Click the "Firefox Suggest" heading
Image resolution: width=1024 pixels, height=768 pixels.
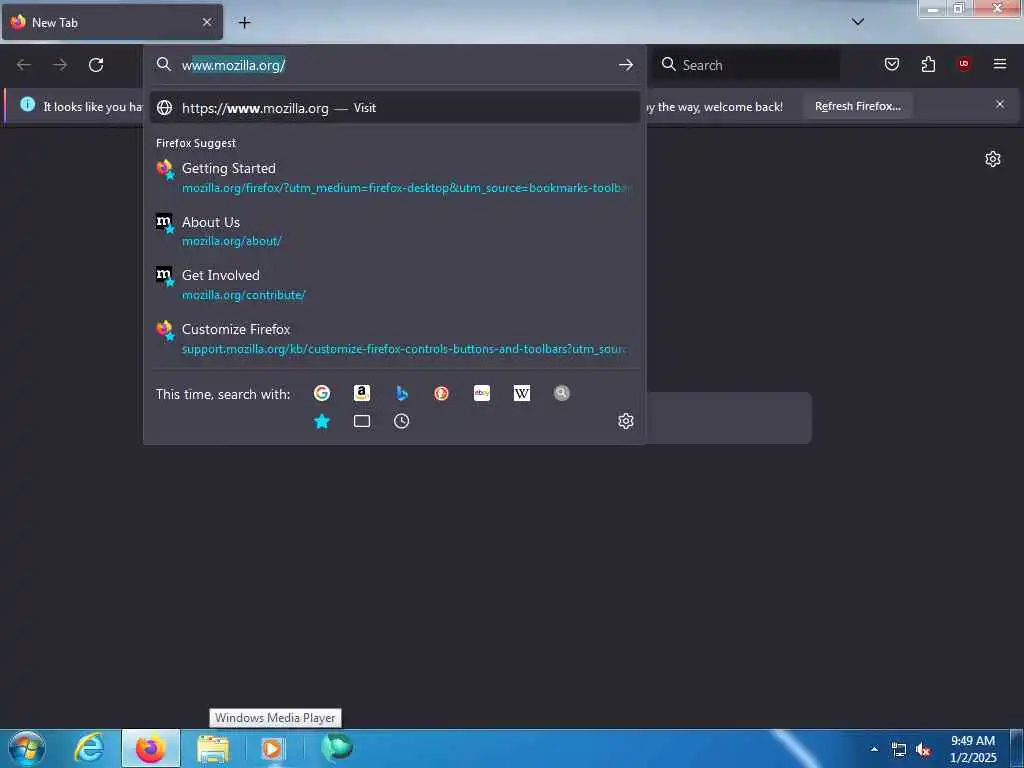[196, 143]
